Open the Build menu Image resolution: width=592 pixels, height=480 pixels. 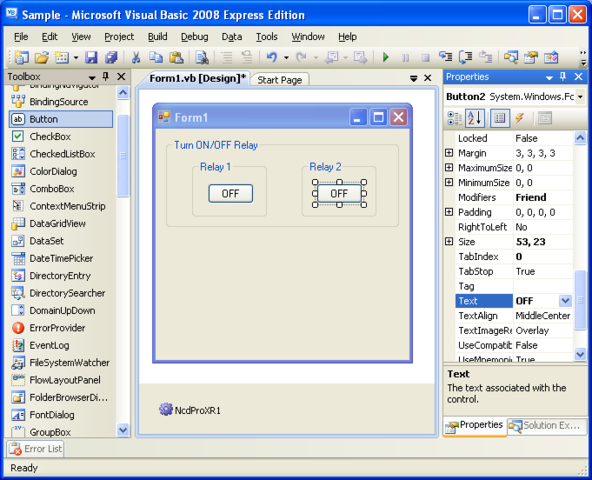(x=157, y=37)
